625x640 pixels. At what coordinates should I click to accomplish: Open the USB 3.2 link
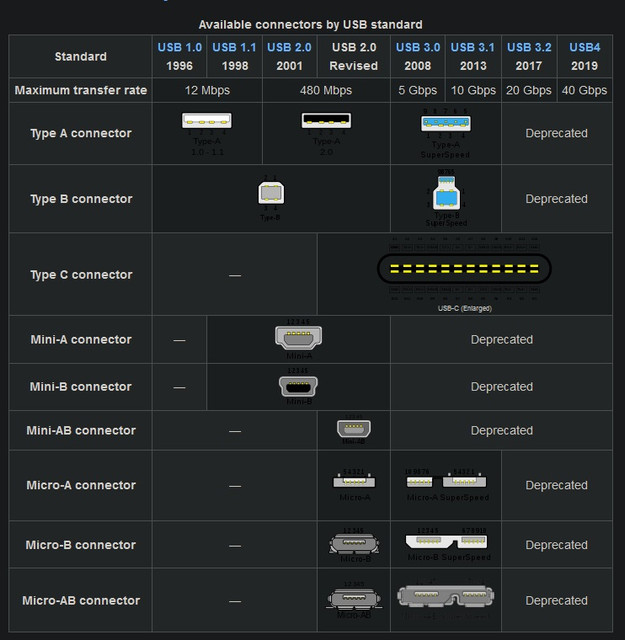529,47
